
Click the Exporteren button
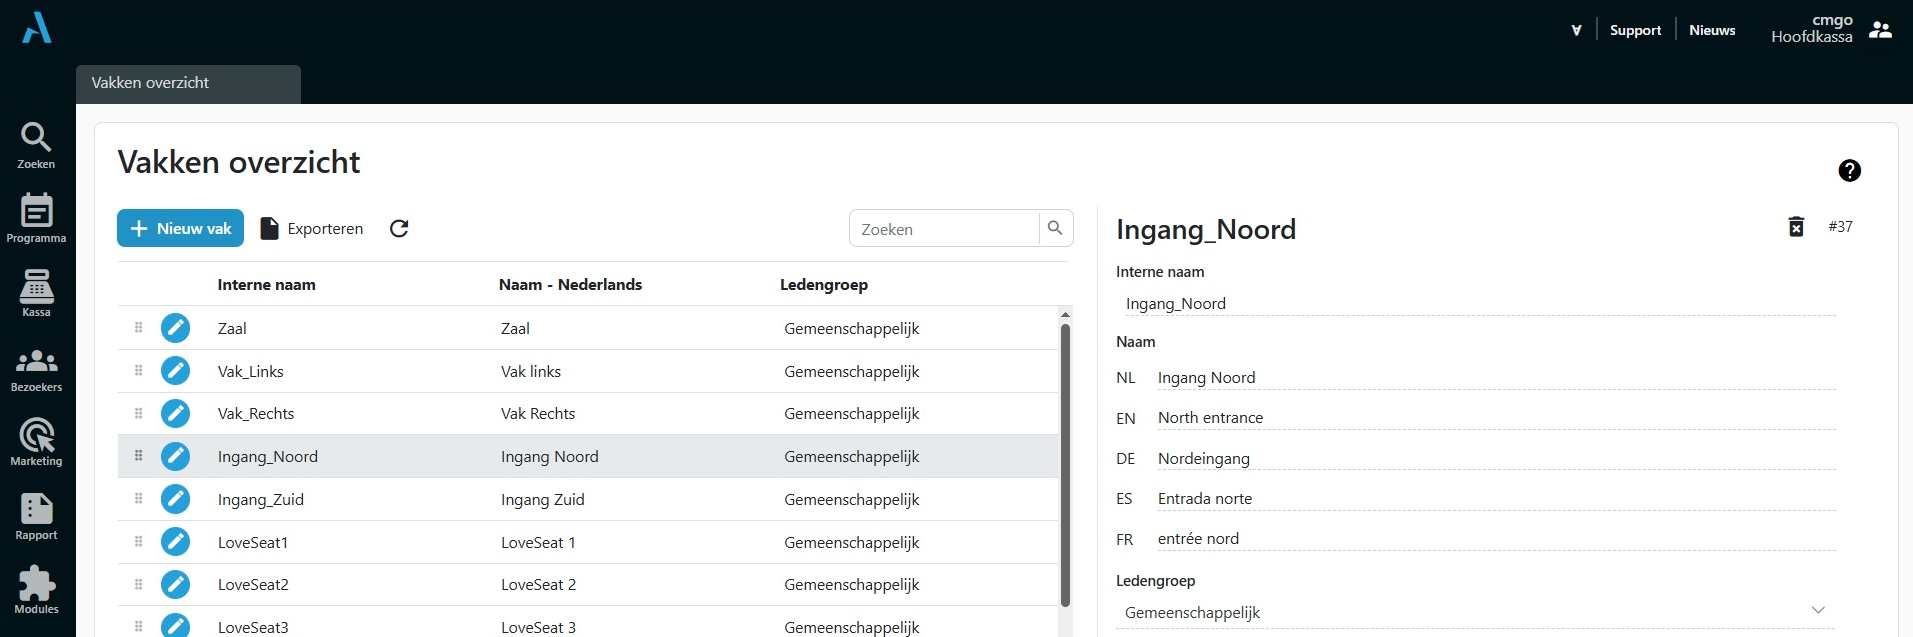click(312, 229)
